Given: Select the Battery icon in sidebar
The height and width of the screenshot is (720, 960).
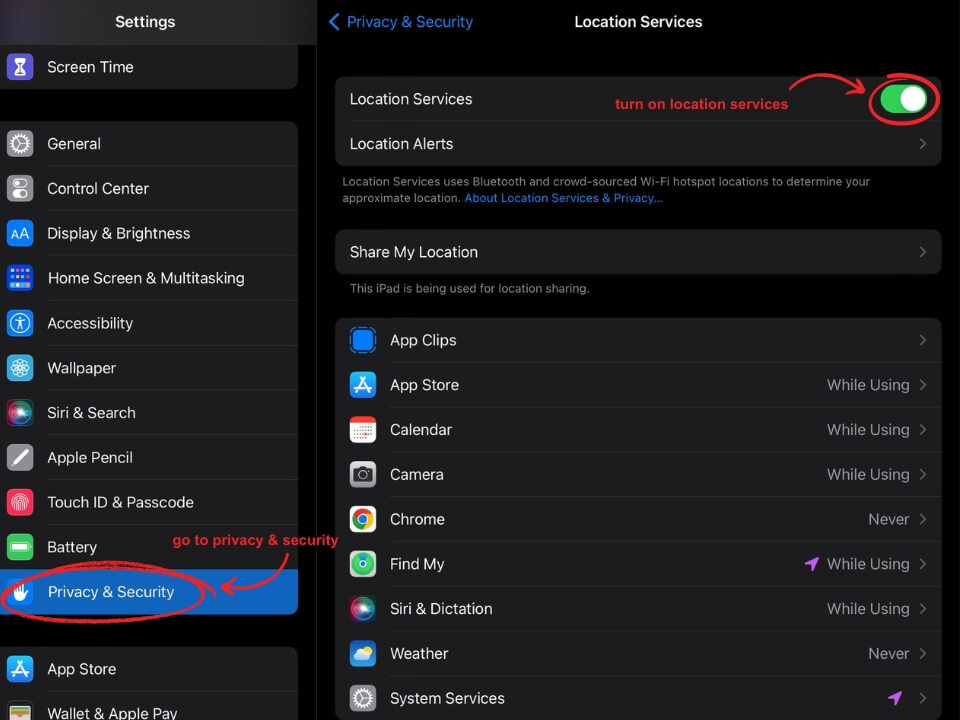Looking at the screenshot, I should coord(20,547).
